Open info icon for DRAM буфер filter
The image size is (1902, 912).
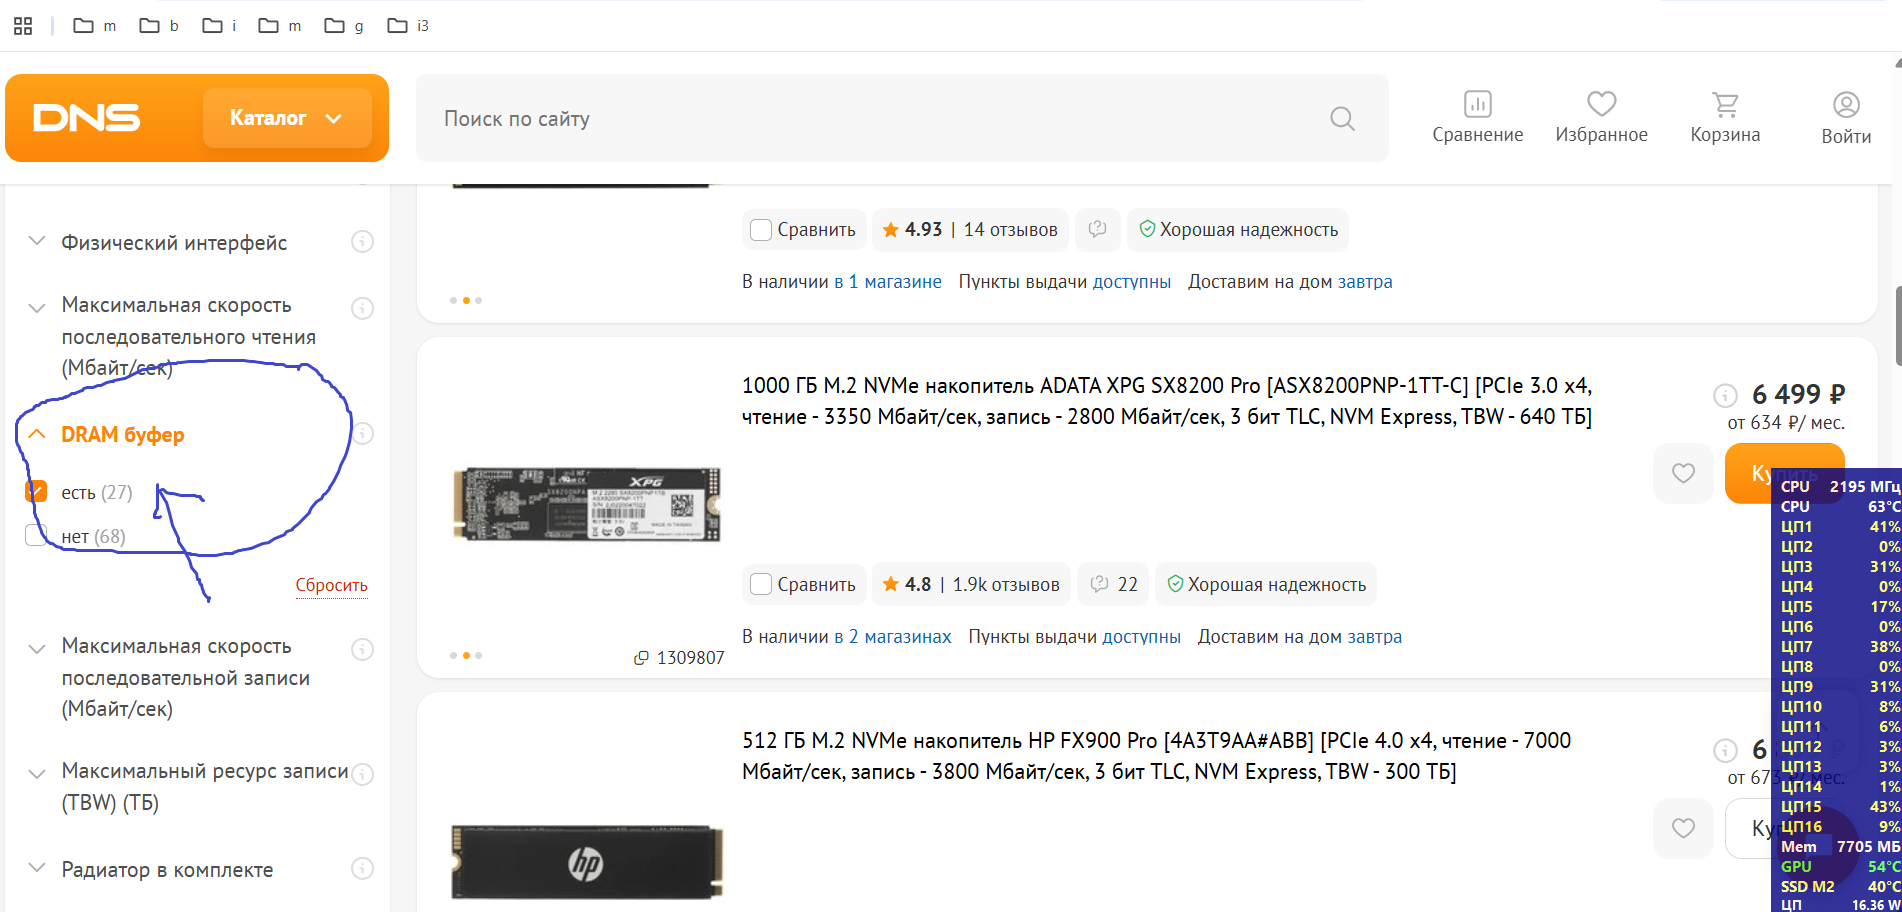point(363,434)
